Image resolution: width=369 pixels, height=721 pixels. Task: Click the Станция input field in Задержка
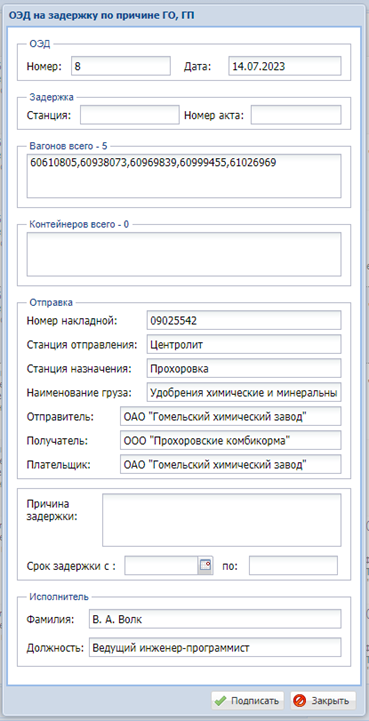point(130,115)
